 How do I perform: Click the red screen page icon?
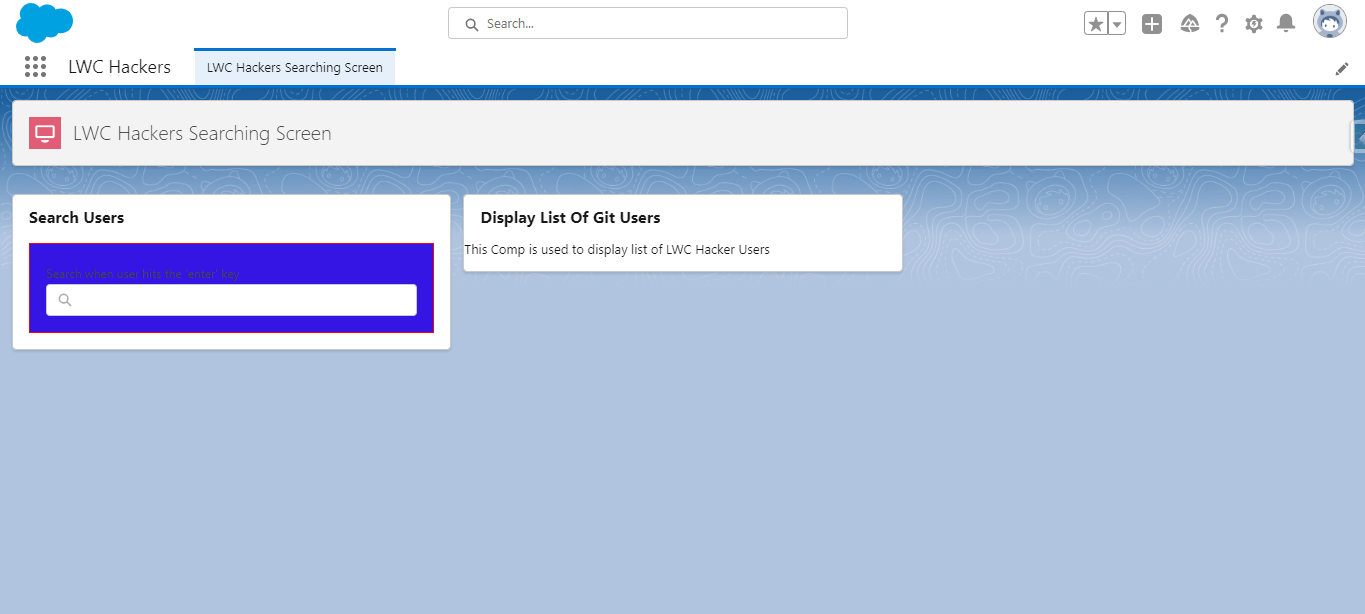click(x=45, y=133)
